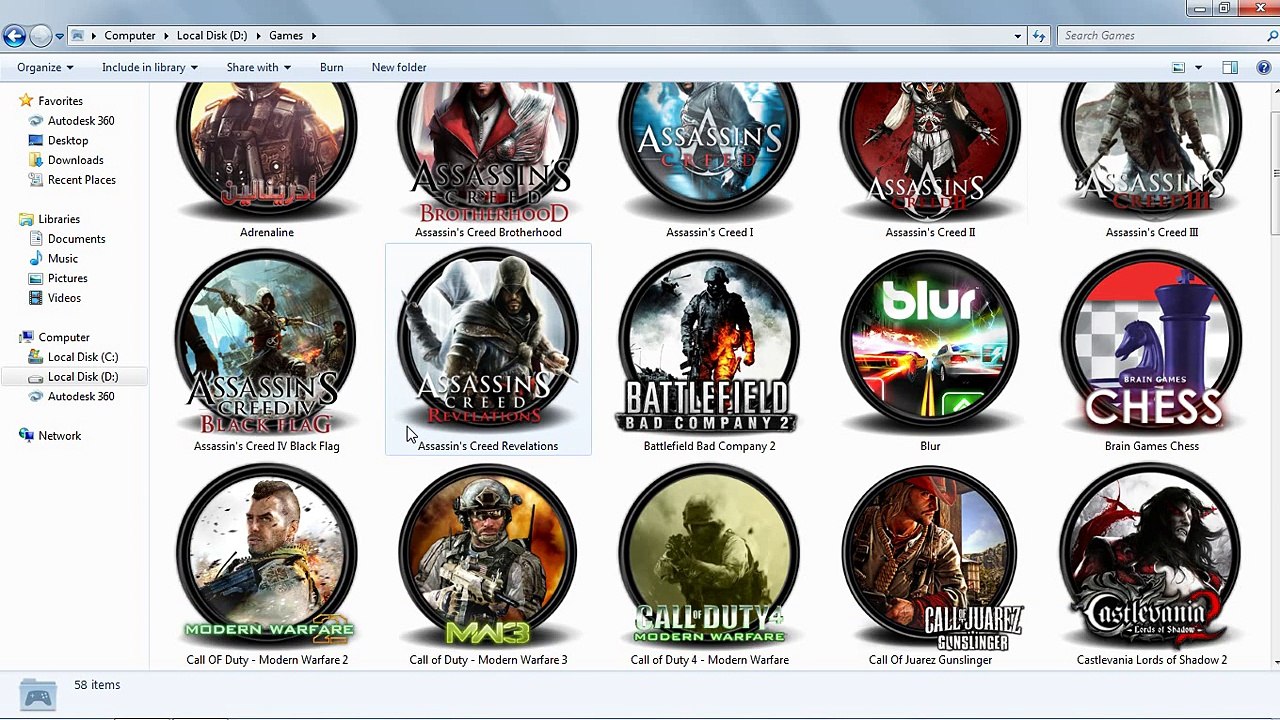Select Call of Duty Modern Warfare 3 icon
The width and height of the screenshot is (1280, 720).
click(x=488, y=556)
